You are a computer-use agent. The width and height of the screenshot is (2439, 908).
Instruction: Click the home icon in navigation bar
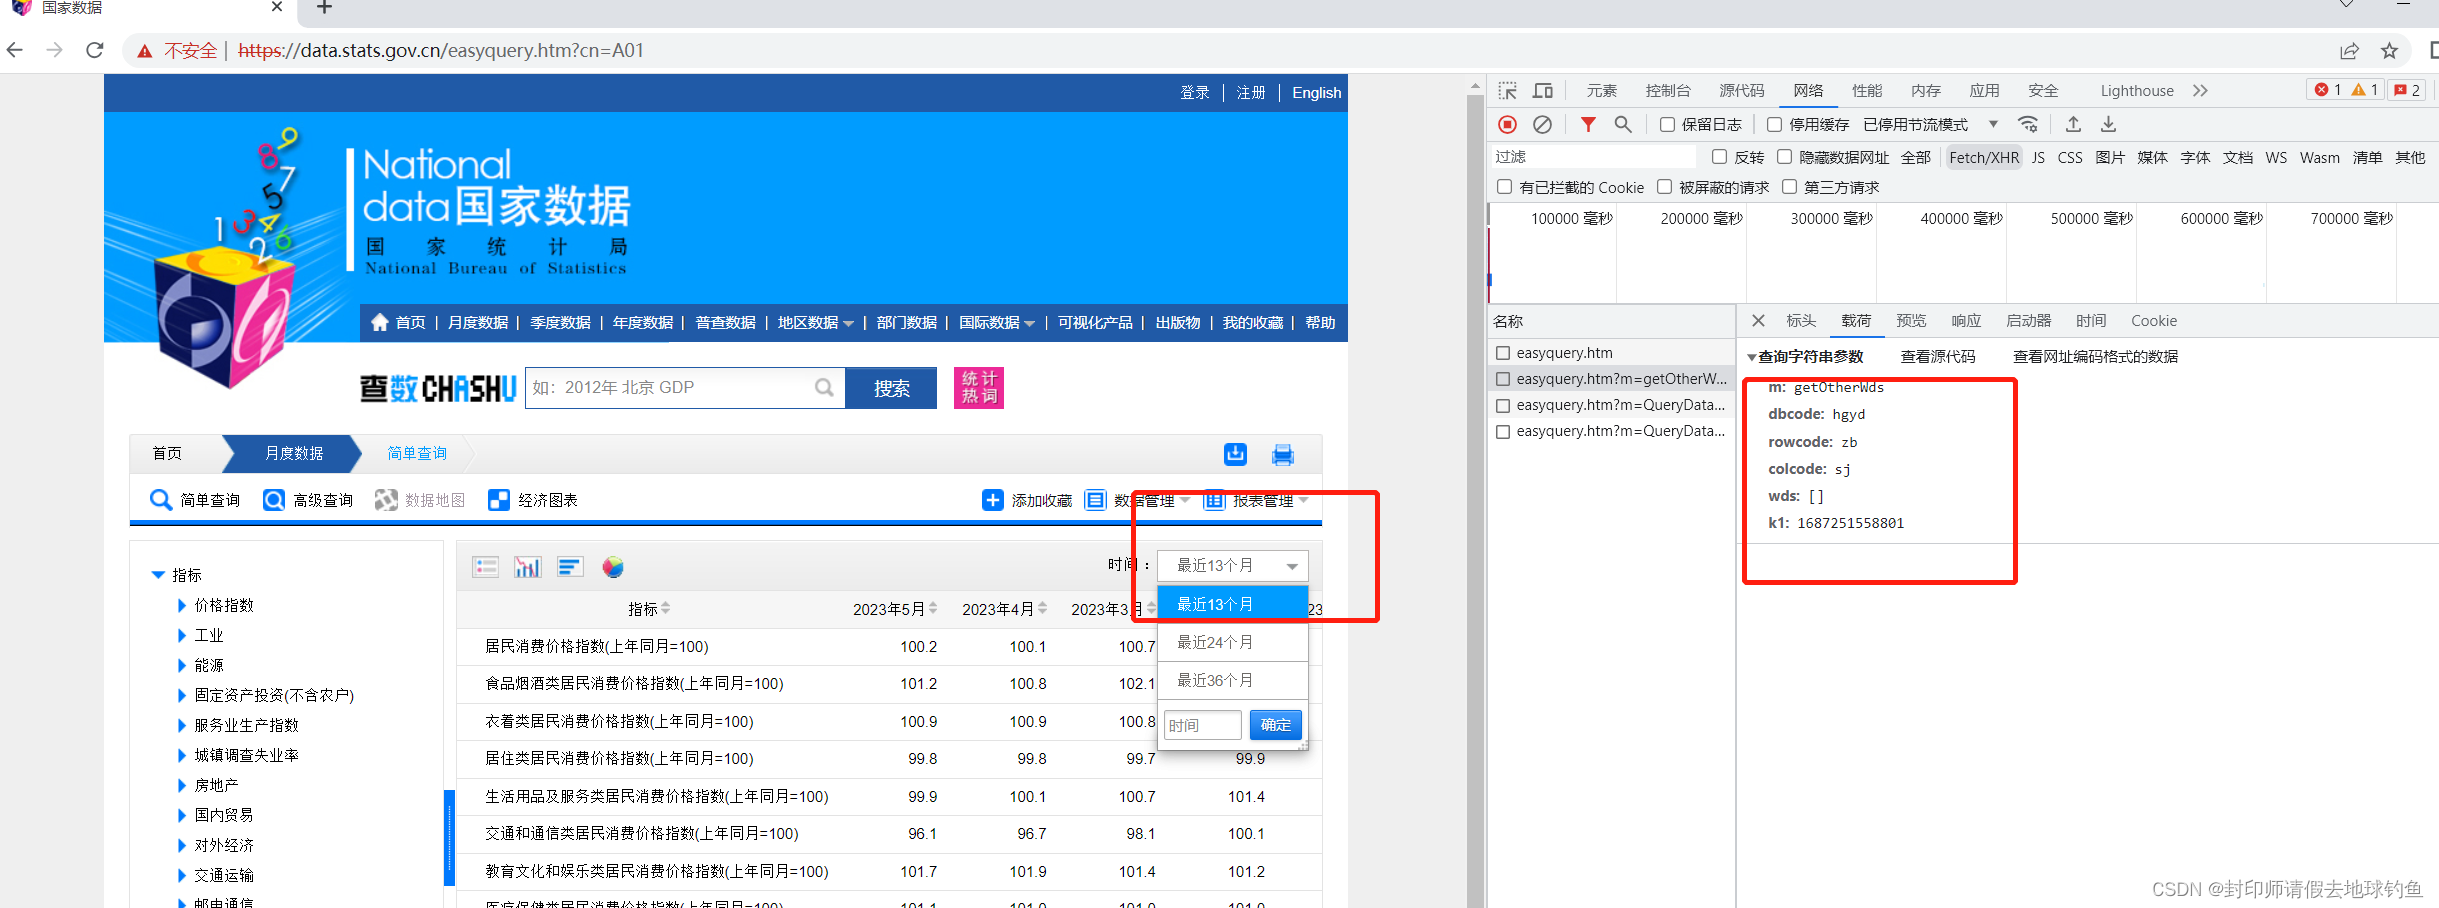380,322
